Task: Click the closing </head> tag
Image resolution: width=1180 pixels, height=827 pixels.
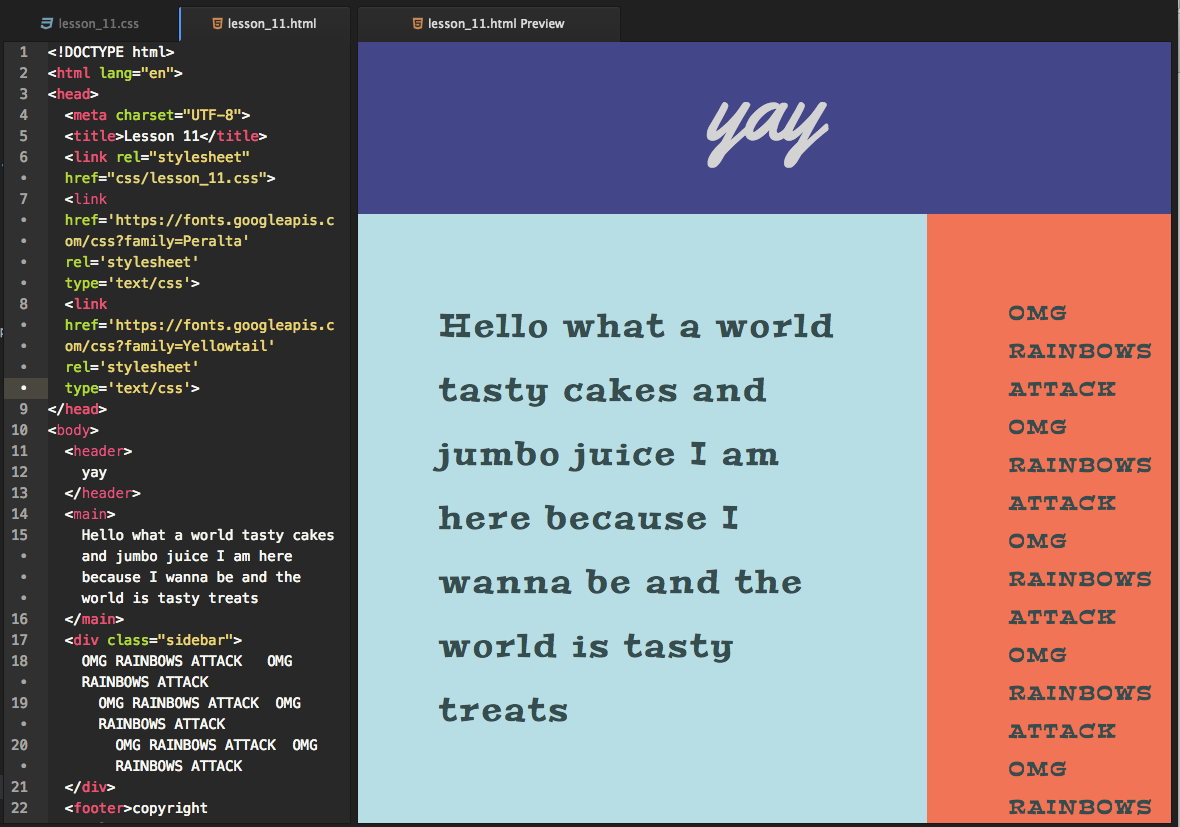Action: [78, 409]
